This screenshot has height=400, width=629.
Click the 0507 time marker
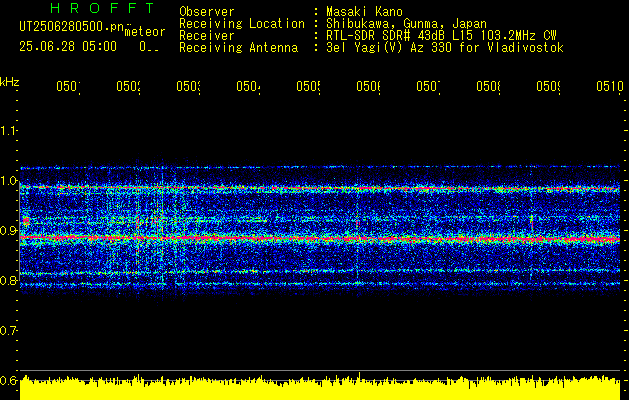point(428,86)
